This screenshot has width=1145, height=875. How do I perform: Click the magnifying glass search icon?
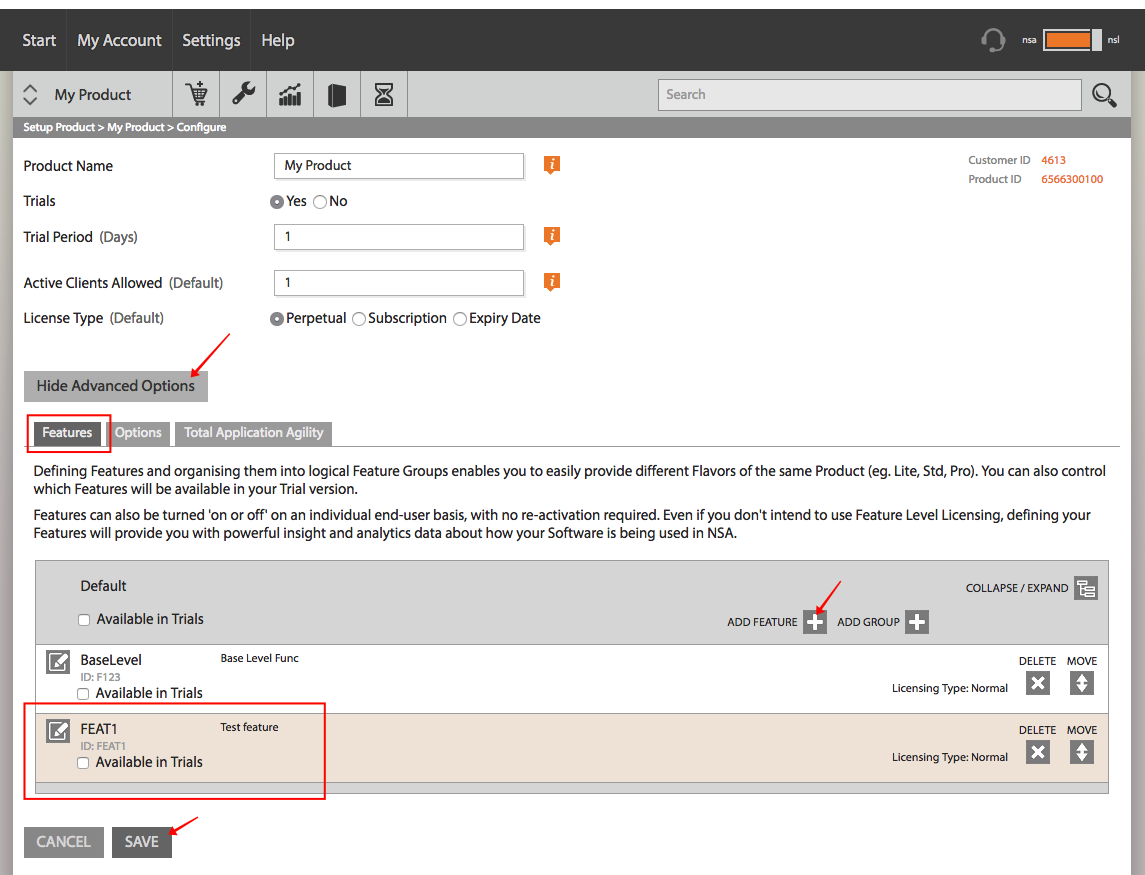pos(1103,95)
